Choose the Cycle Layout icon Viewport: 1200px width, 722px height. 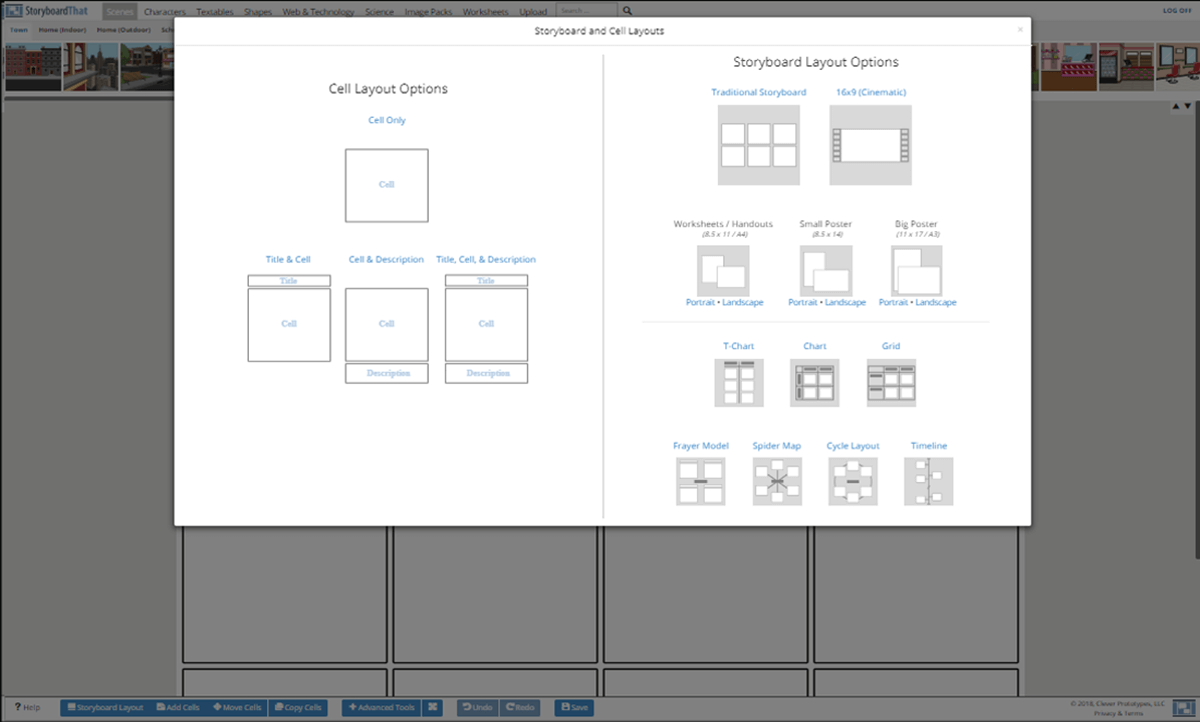(853, 482)
